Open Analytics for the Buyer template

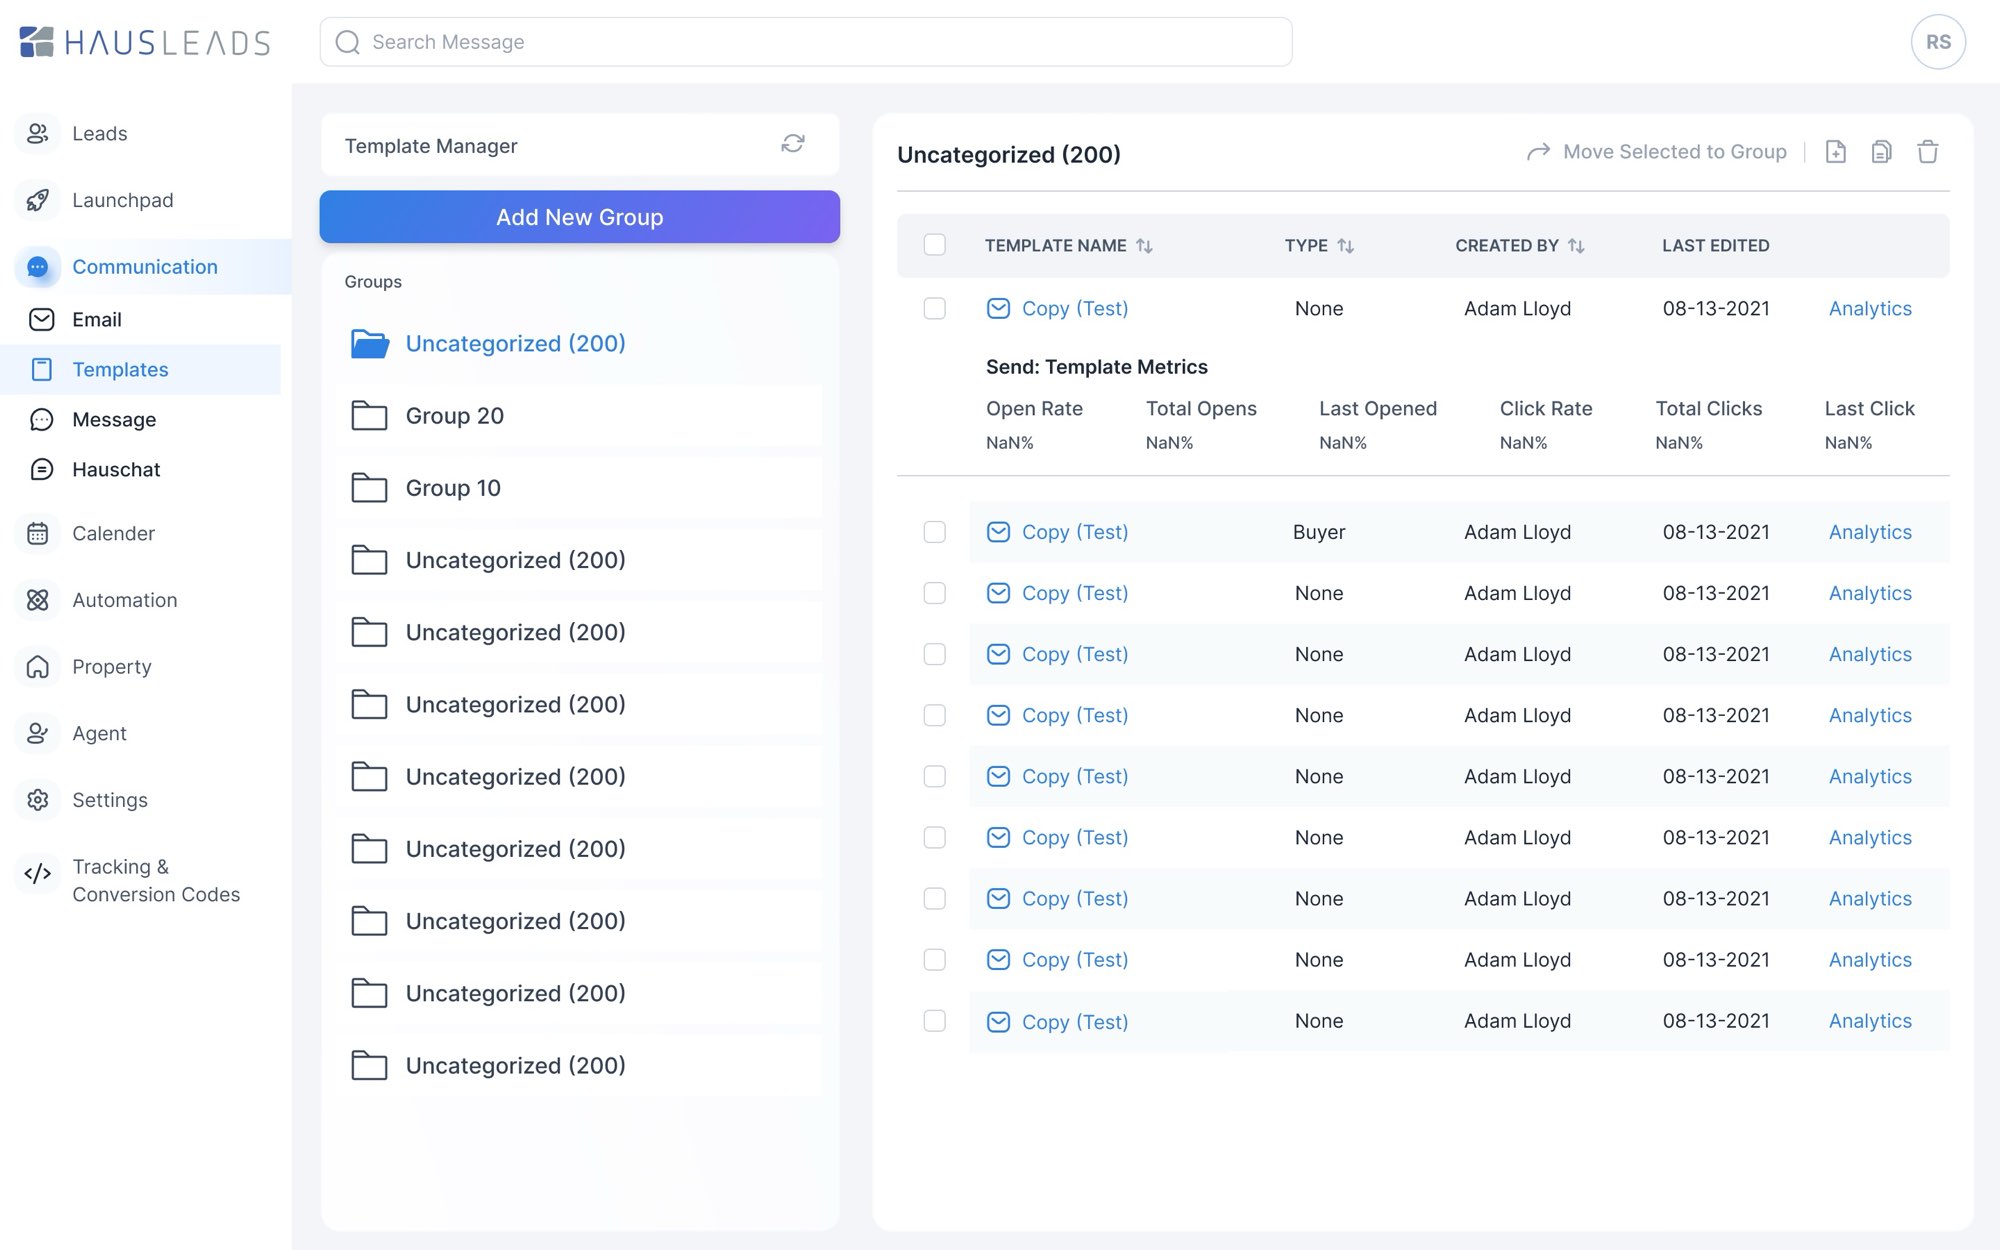[1870, 532]
